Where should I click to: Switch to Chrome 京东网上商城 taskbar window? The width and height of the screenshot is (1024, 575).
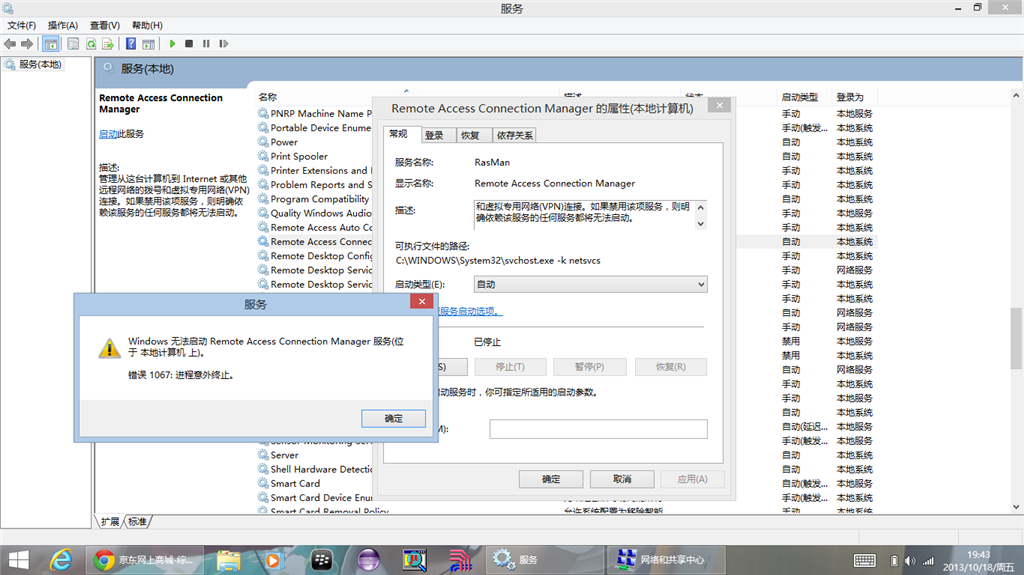[x=144, y=560]
